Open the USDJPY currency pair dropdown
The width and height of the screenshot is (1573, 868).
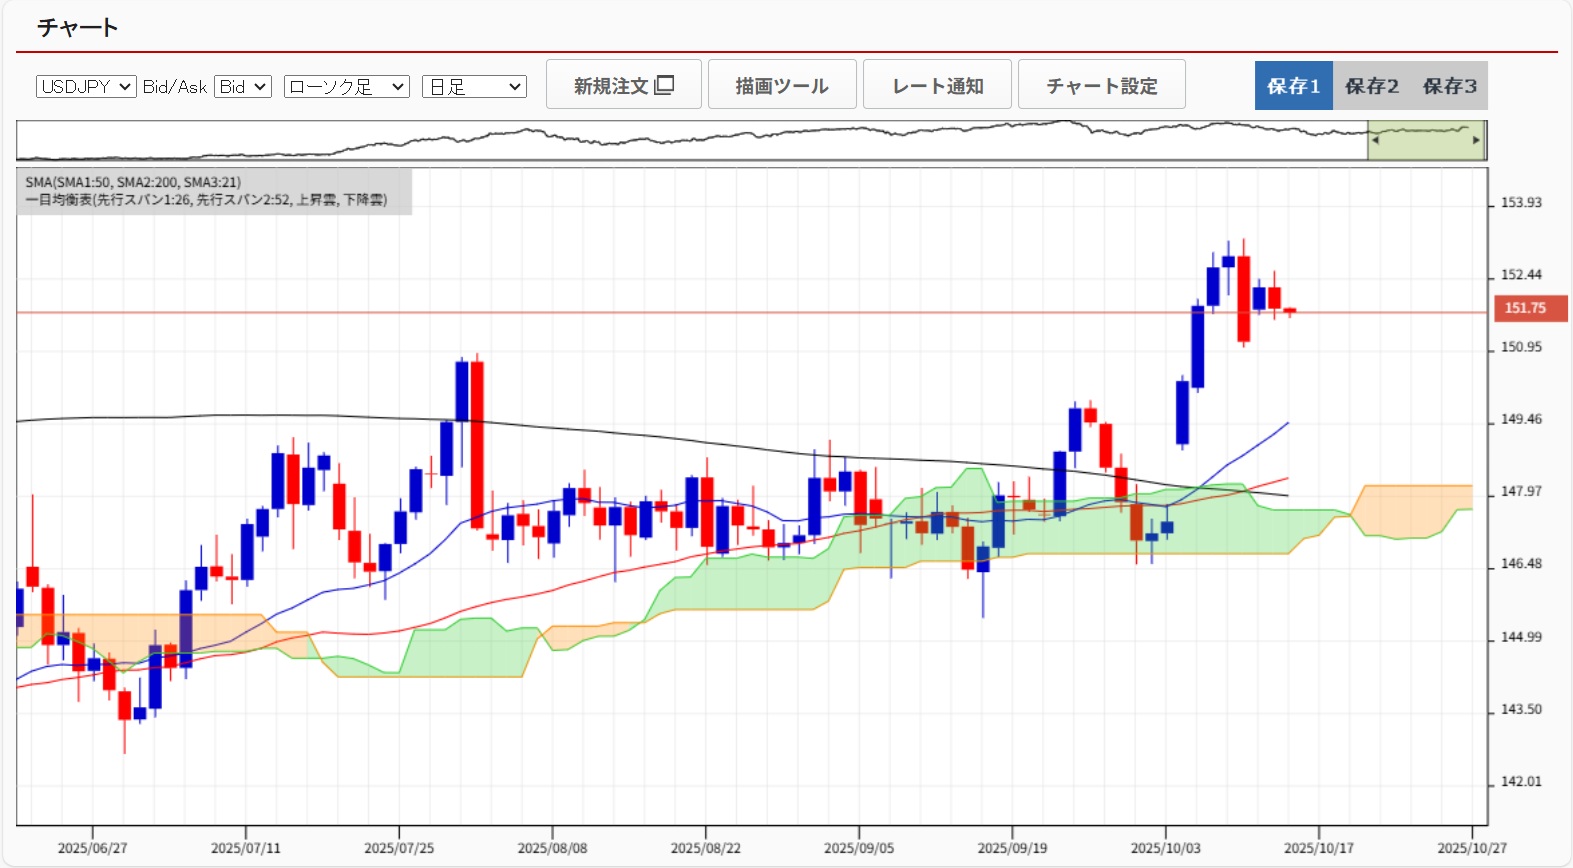pyautogui.click(x=86, y=87)
